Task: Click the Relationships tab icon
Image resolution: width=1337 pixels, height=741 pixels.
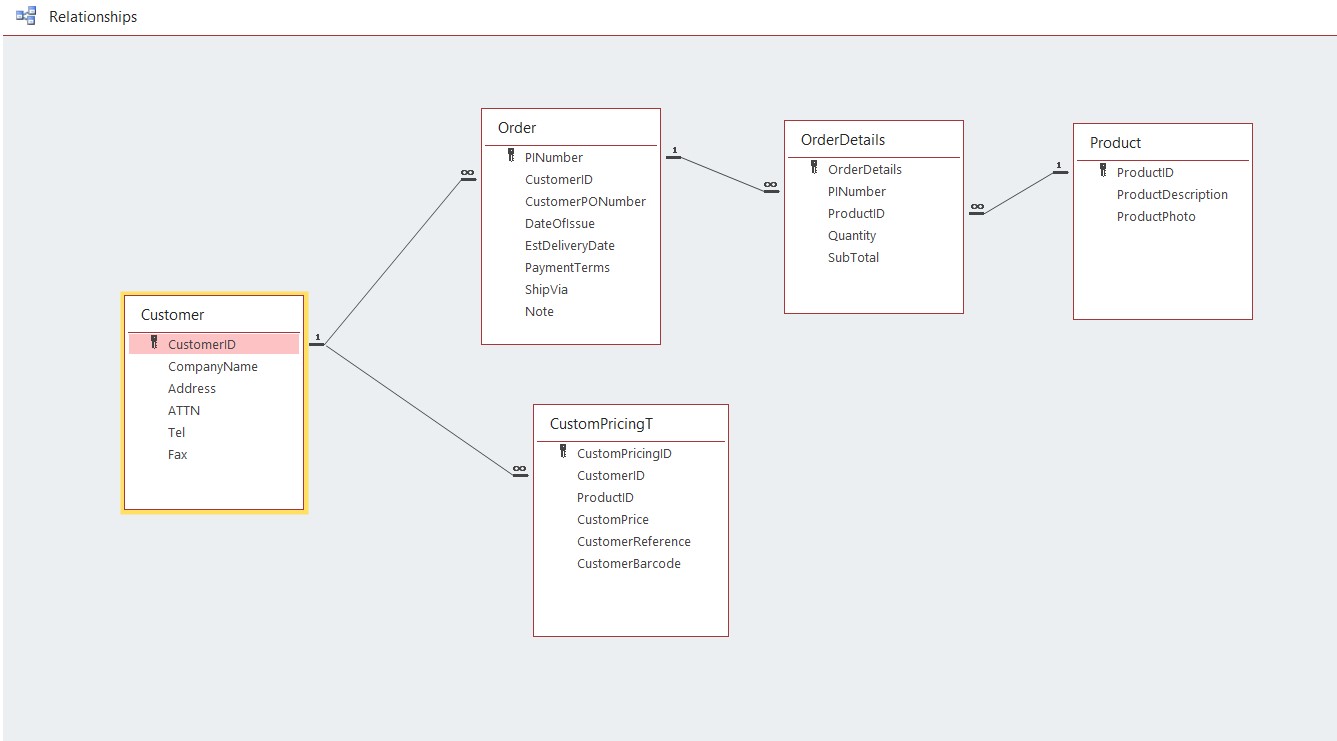Action: click(x=26, y=16)
